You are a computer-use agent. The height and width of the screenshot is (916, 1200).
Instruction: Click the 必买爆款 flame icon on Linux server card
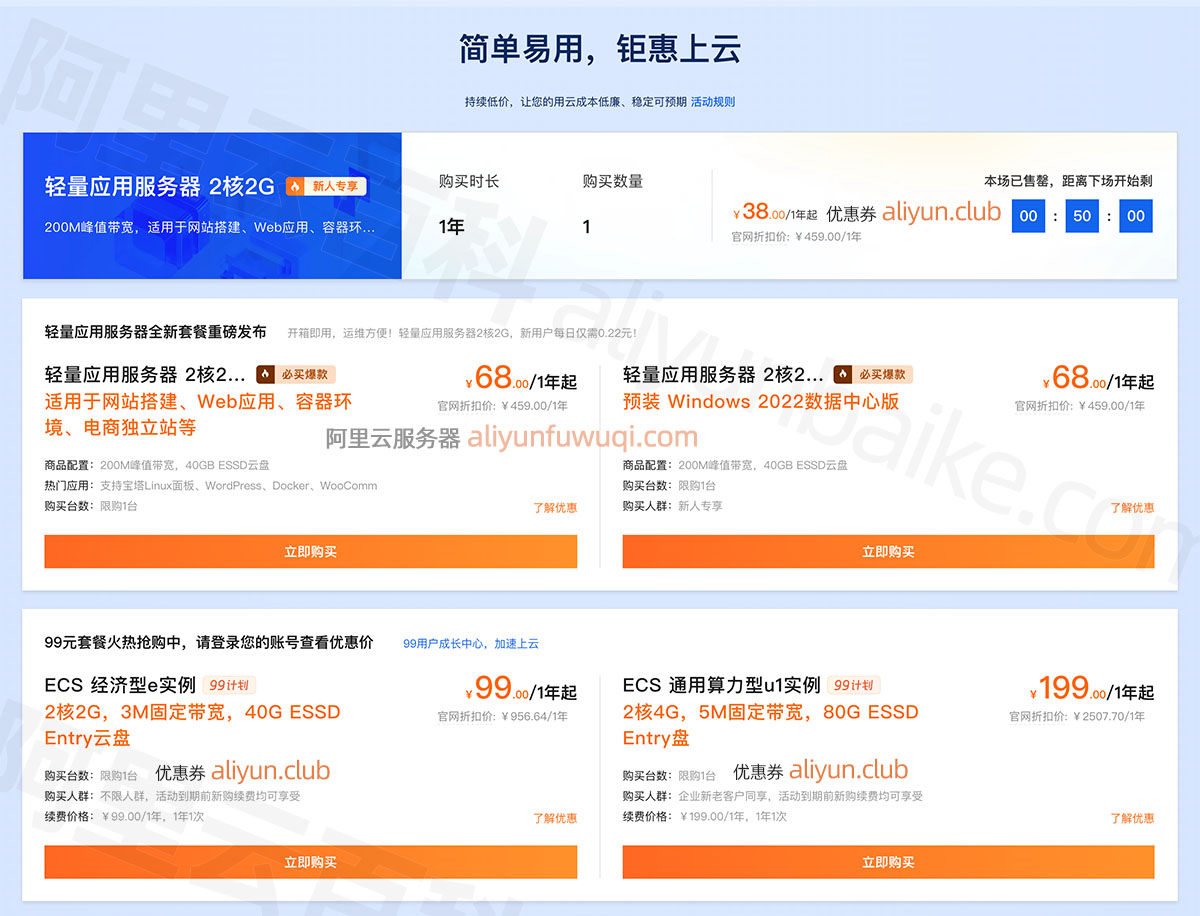click(266, 374)
